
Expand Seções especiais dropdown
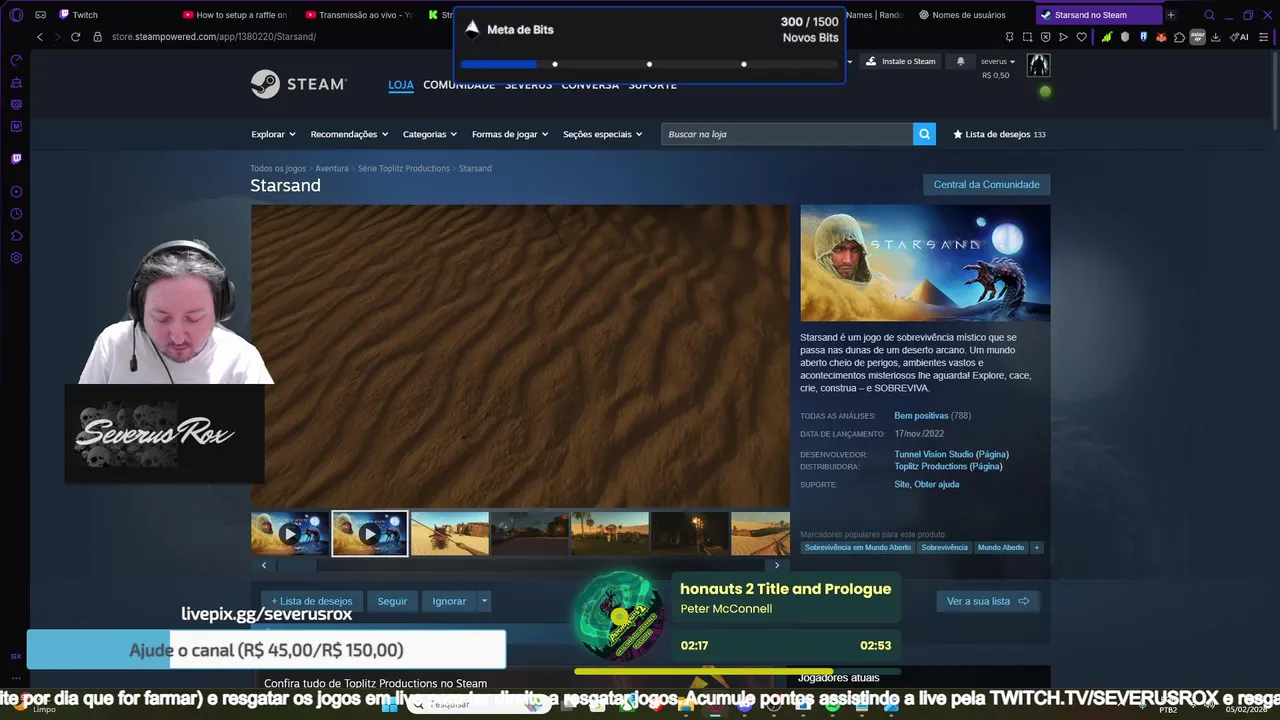[603, 134]
